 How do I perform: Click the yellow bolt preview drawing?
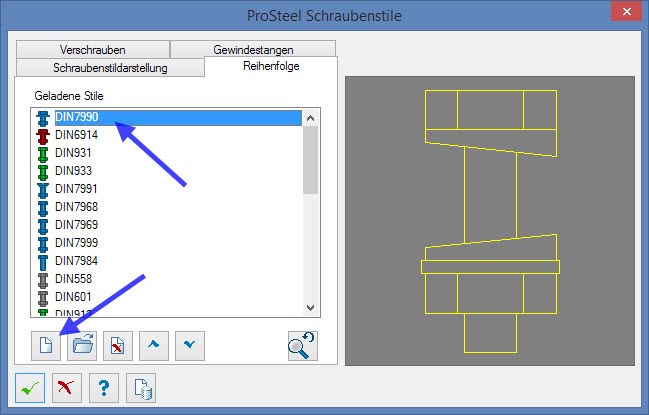490,221
